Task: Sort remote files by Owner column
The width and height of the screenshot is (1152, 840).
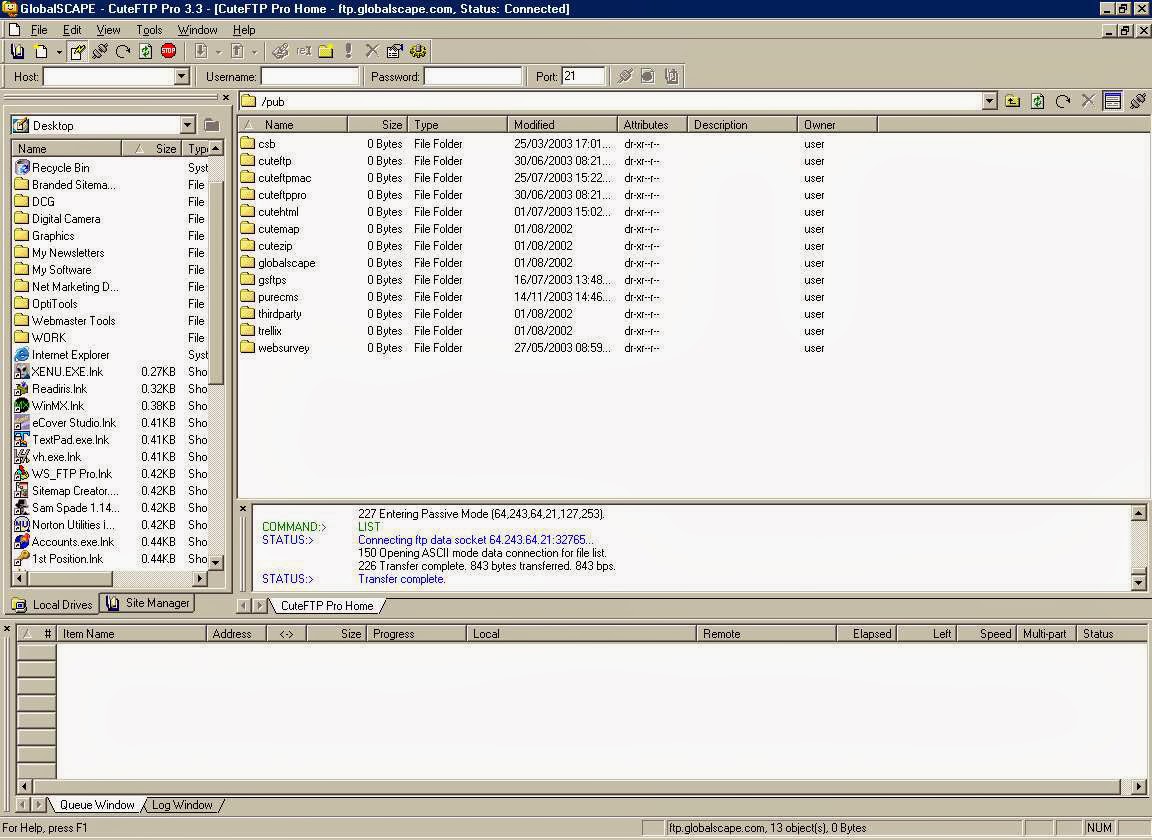Action: [x=837, y=125]
